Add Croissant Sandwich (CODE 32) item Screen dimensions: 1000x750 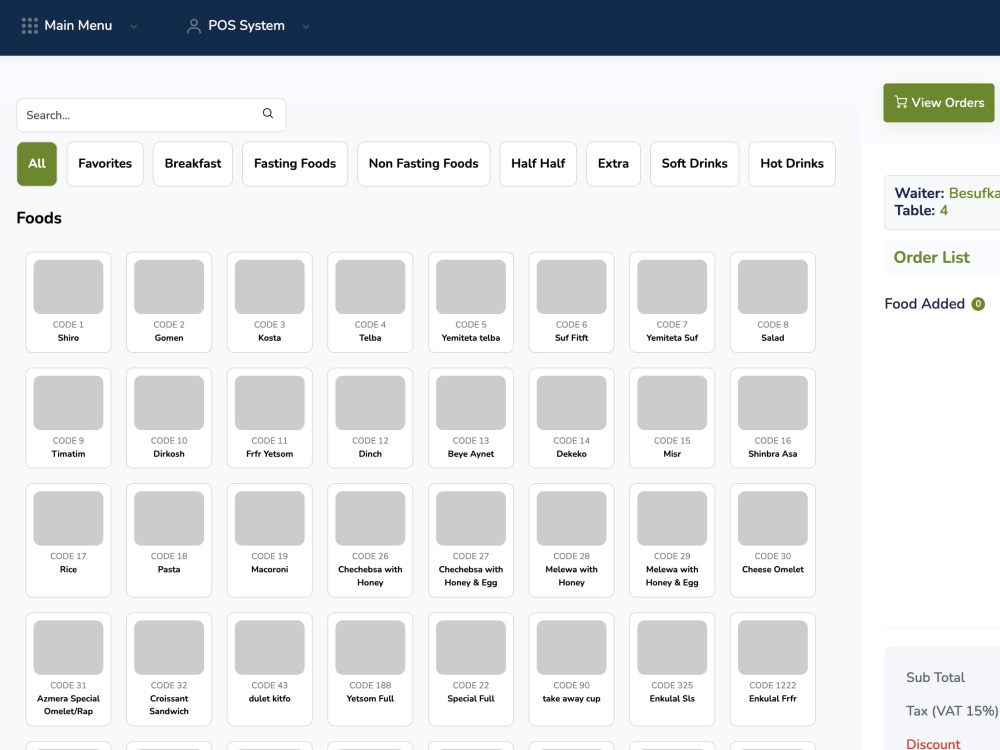point(169,669)
